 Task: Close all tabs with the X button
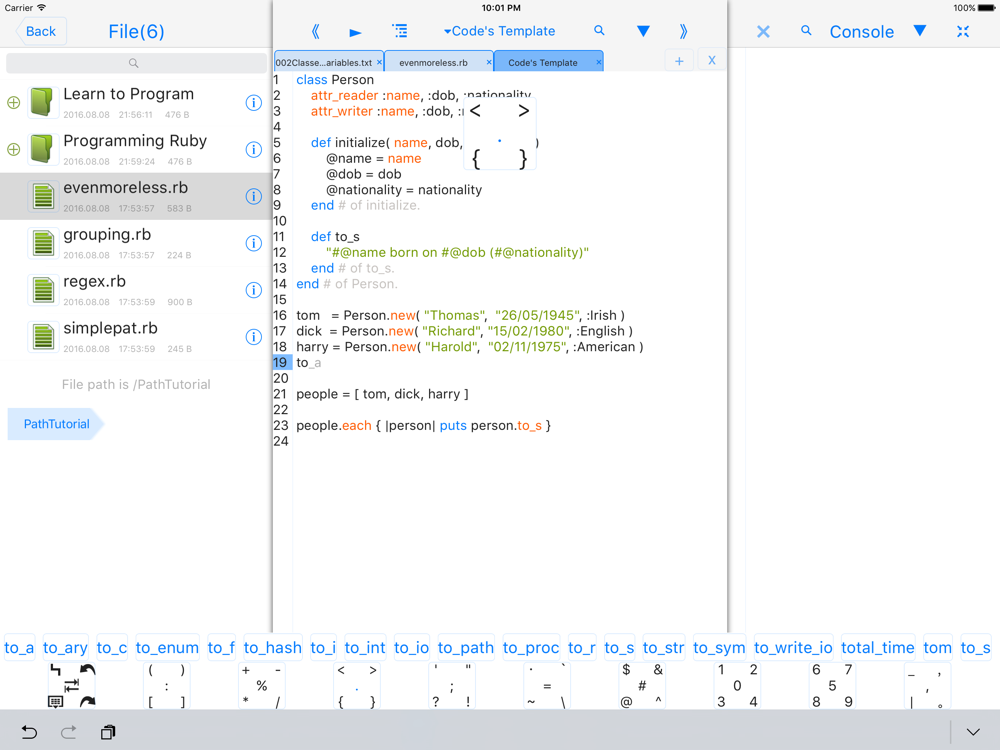point(712,61)
